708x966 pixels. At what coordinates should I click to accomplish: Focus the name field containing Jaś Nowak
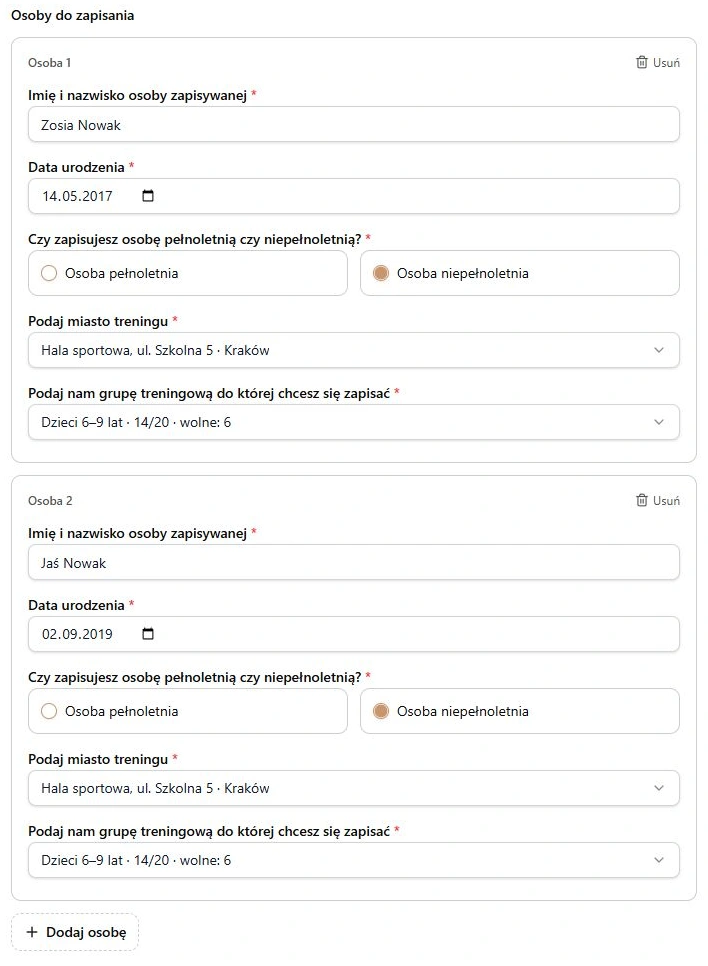[354, 562]
